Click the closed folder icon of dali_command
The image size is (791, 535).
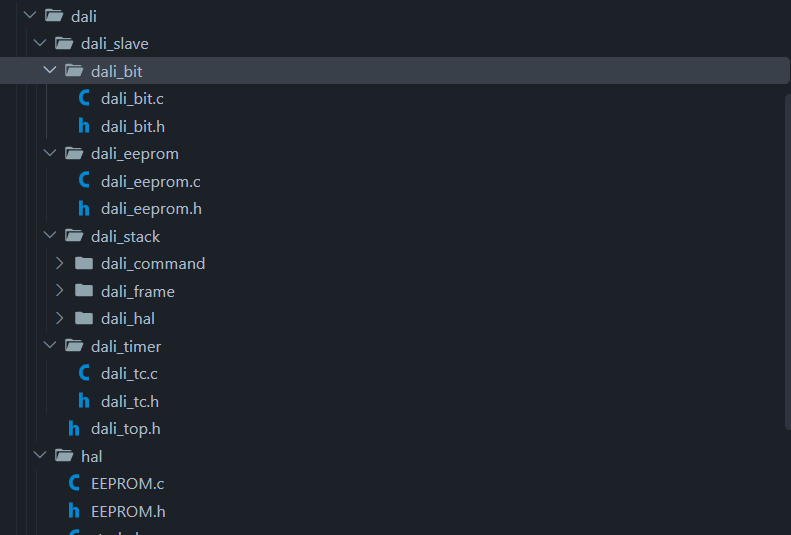pyautogui.click(x=84, y=263)
